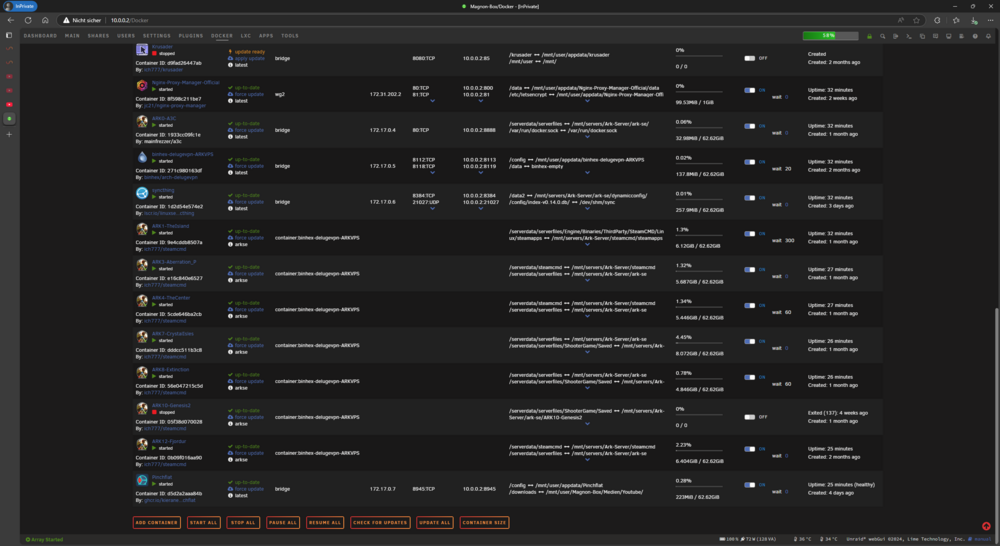This screenshot has height=546, width=1000.
Task: Toggle autostart for ARK12-Fjordur
Action: pyautogui.click(x=749, y=448)
